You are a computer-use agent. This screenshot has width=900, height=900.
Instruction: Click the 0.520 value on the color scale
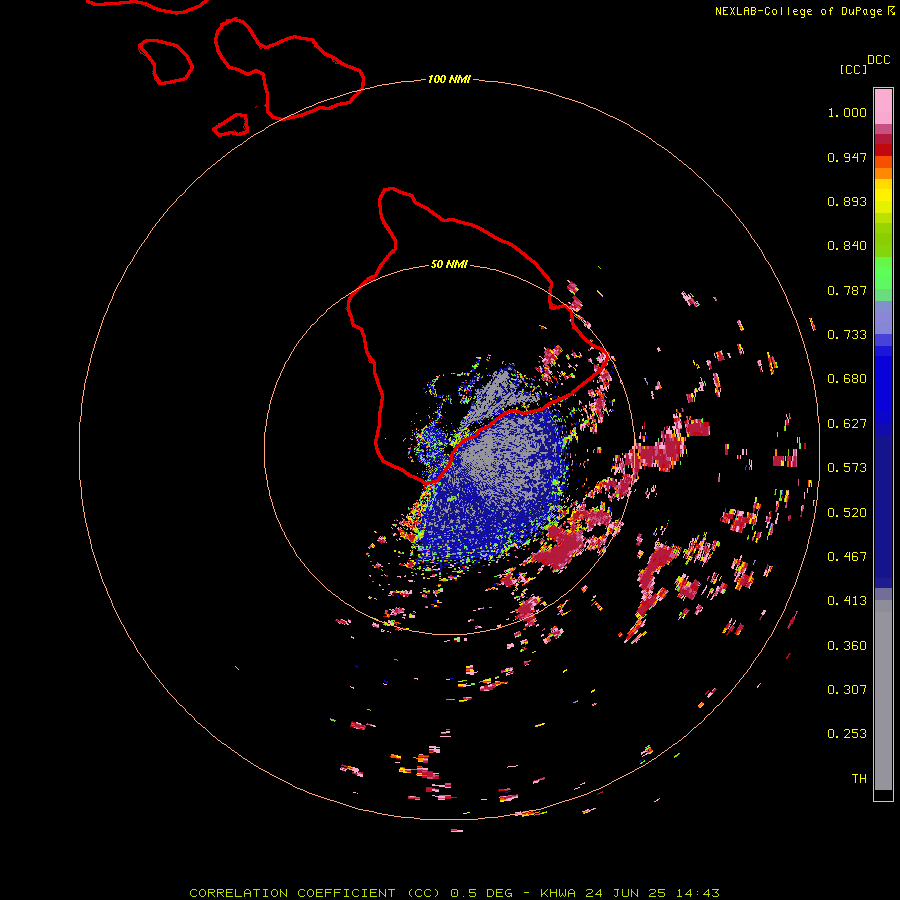847,513
